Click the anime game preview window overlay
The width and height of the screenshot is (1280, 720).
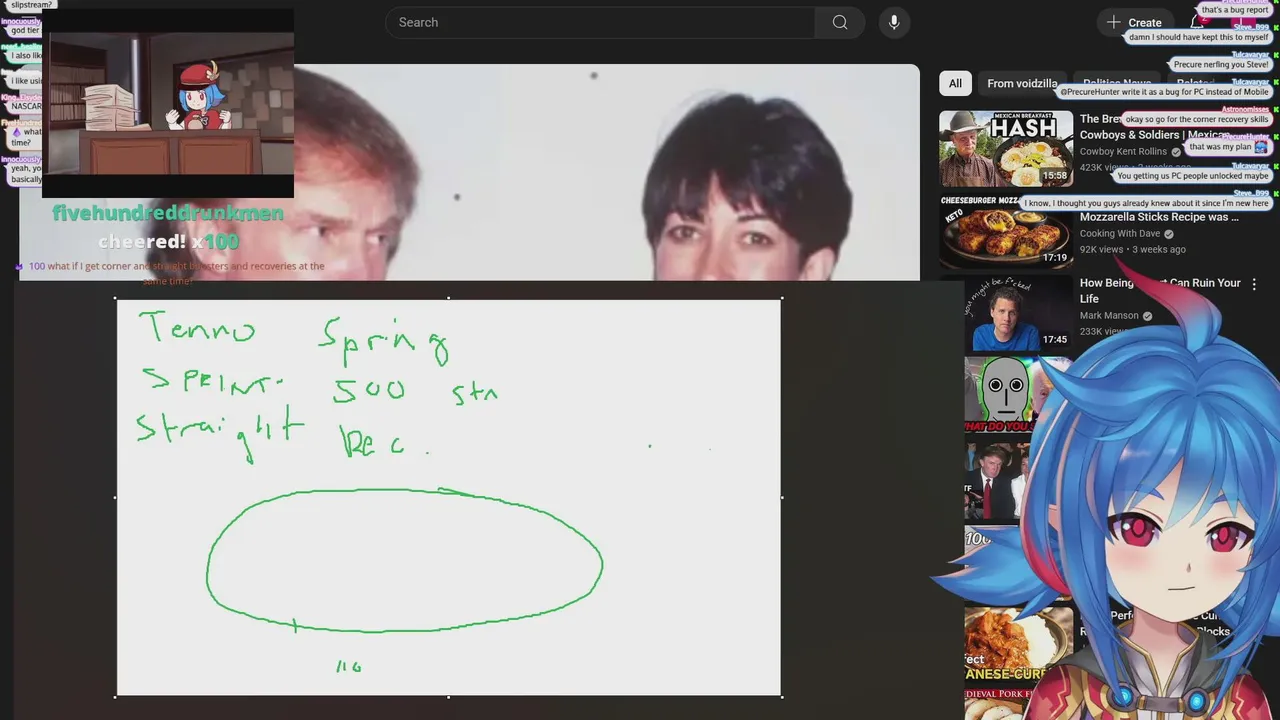pos(168,104)
